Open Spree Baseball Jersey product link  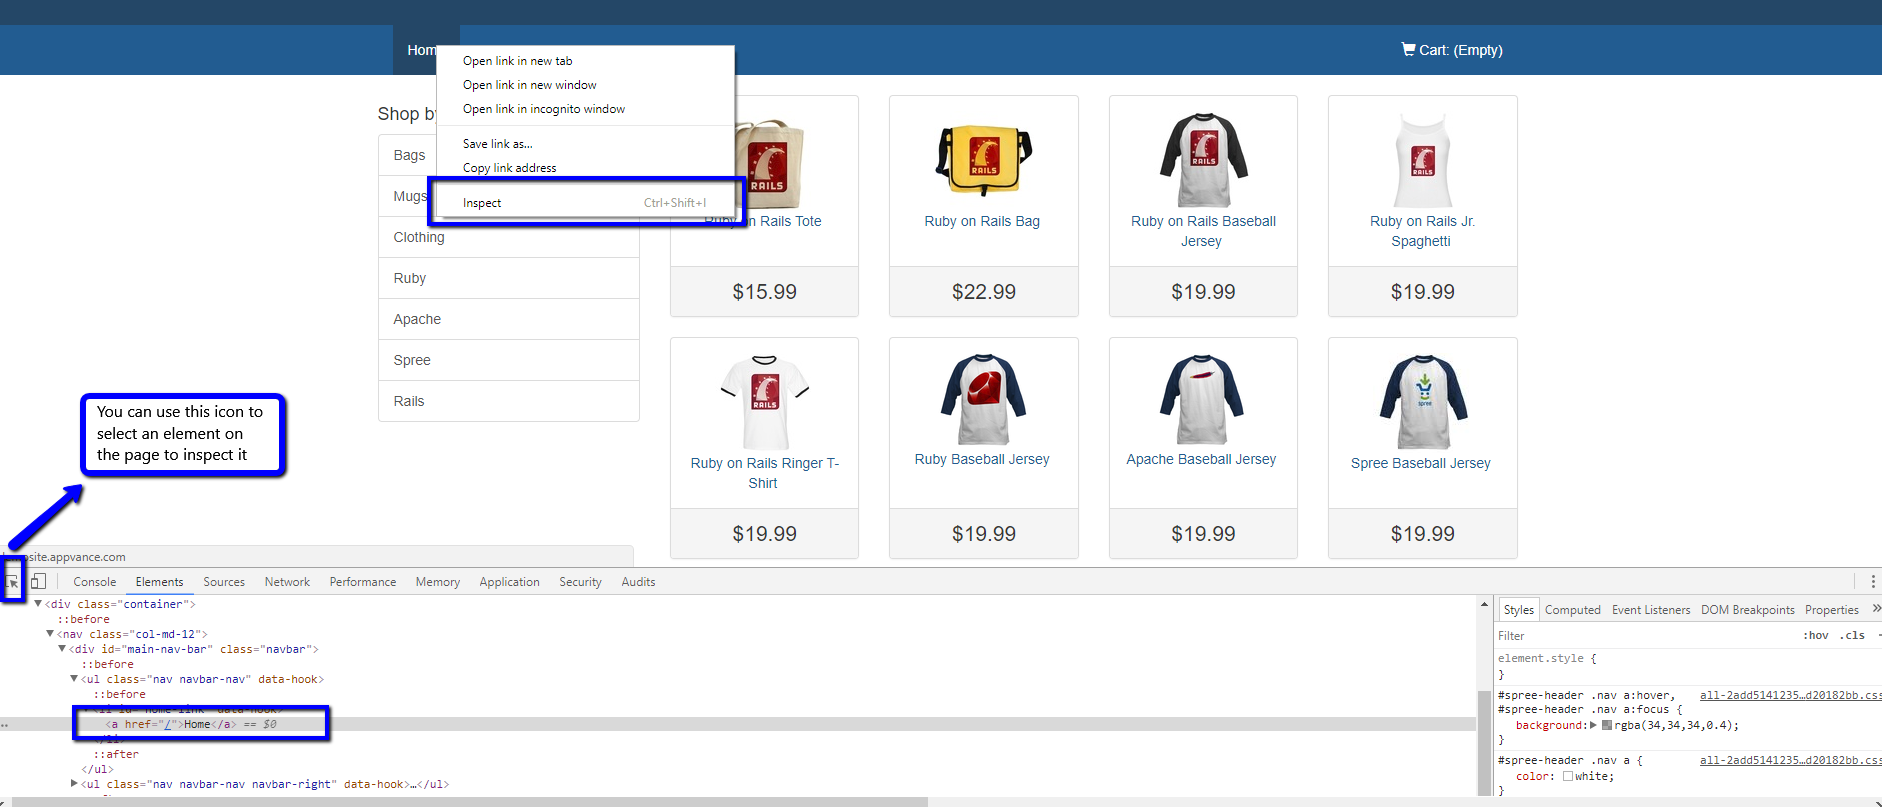click(x=1420, y=463)
